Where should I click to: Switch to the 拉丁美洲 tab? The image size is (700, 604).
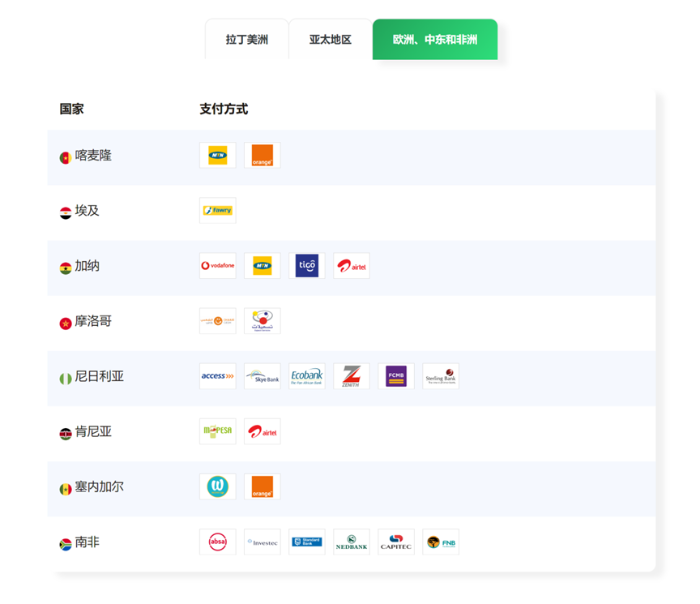coord(247,39)
